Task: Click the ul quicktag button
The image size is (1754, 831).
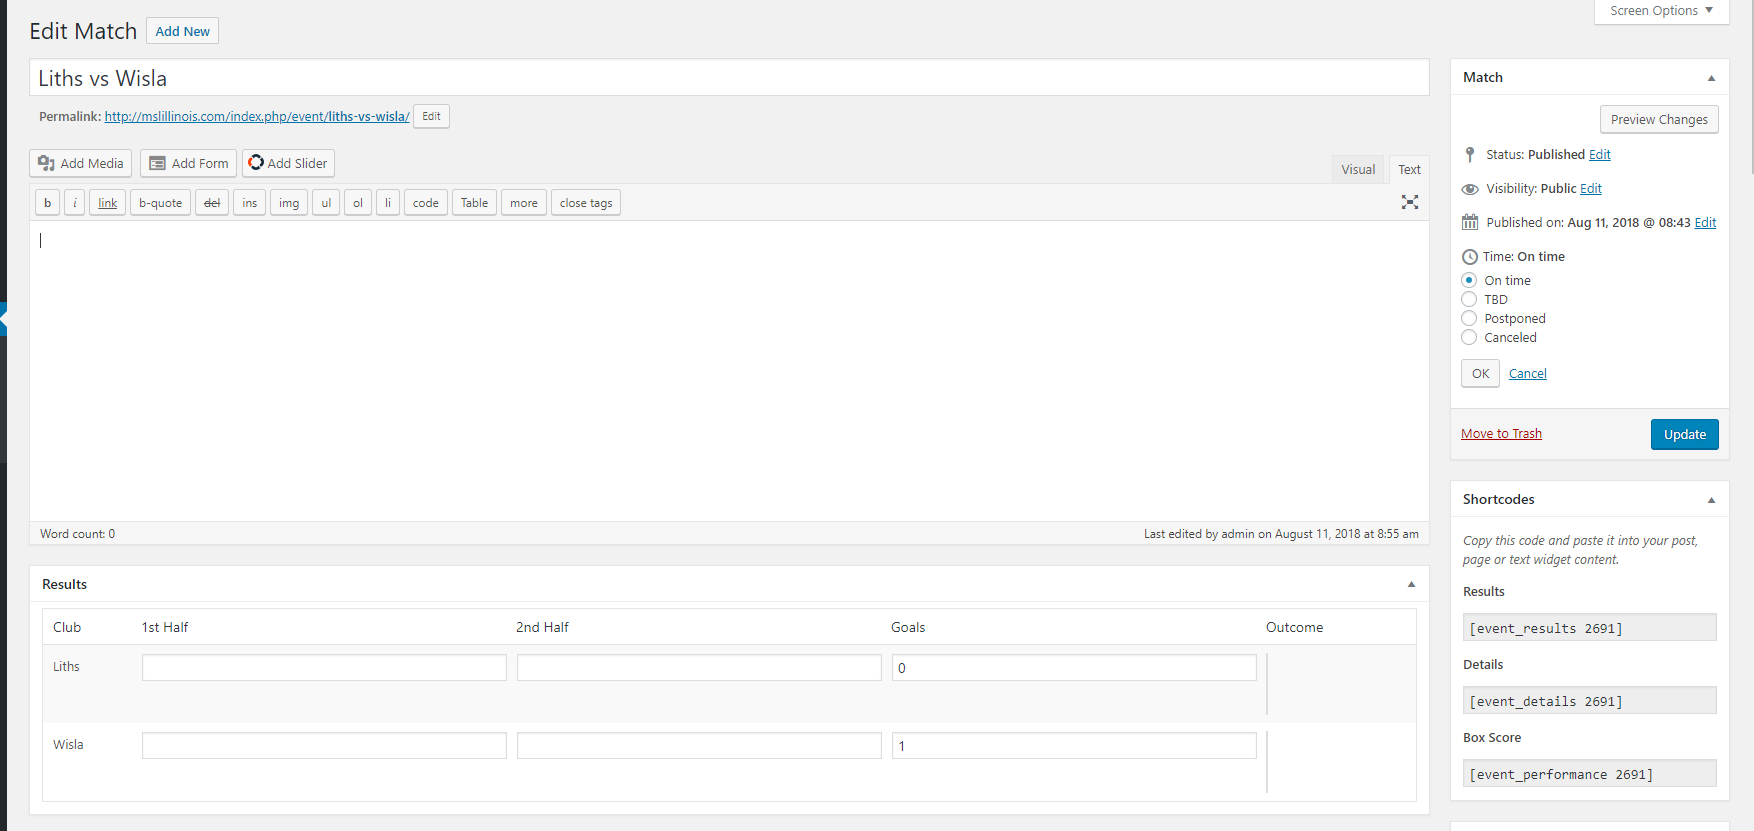Action: (x=326, y=203)
